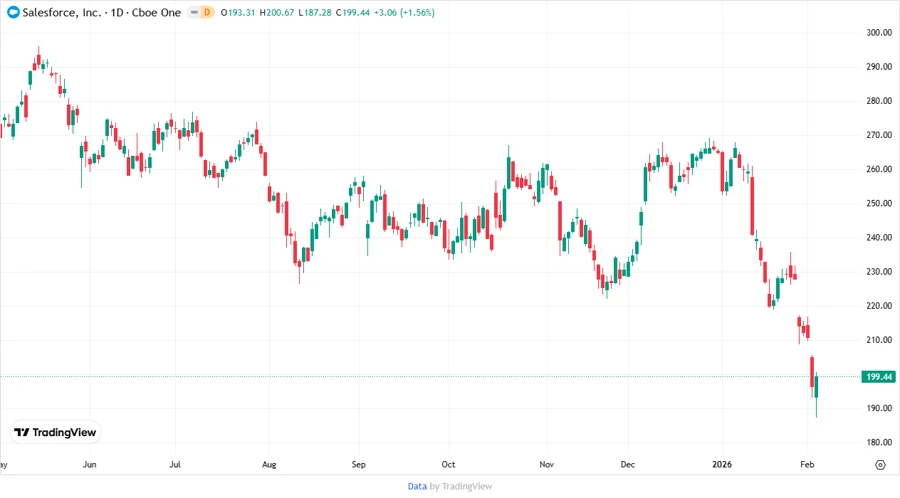The height and width of the screenshot is (498, 900).
Task: Open the chart settings gear icon
Action: click(x=880, y=465)
